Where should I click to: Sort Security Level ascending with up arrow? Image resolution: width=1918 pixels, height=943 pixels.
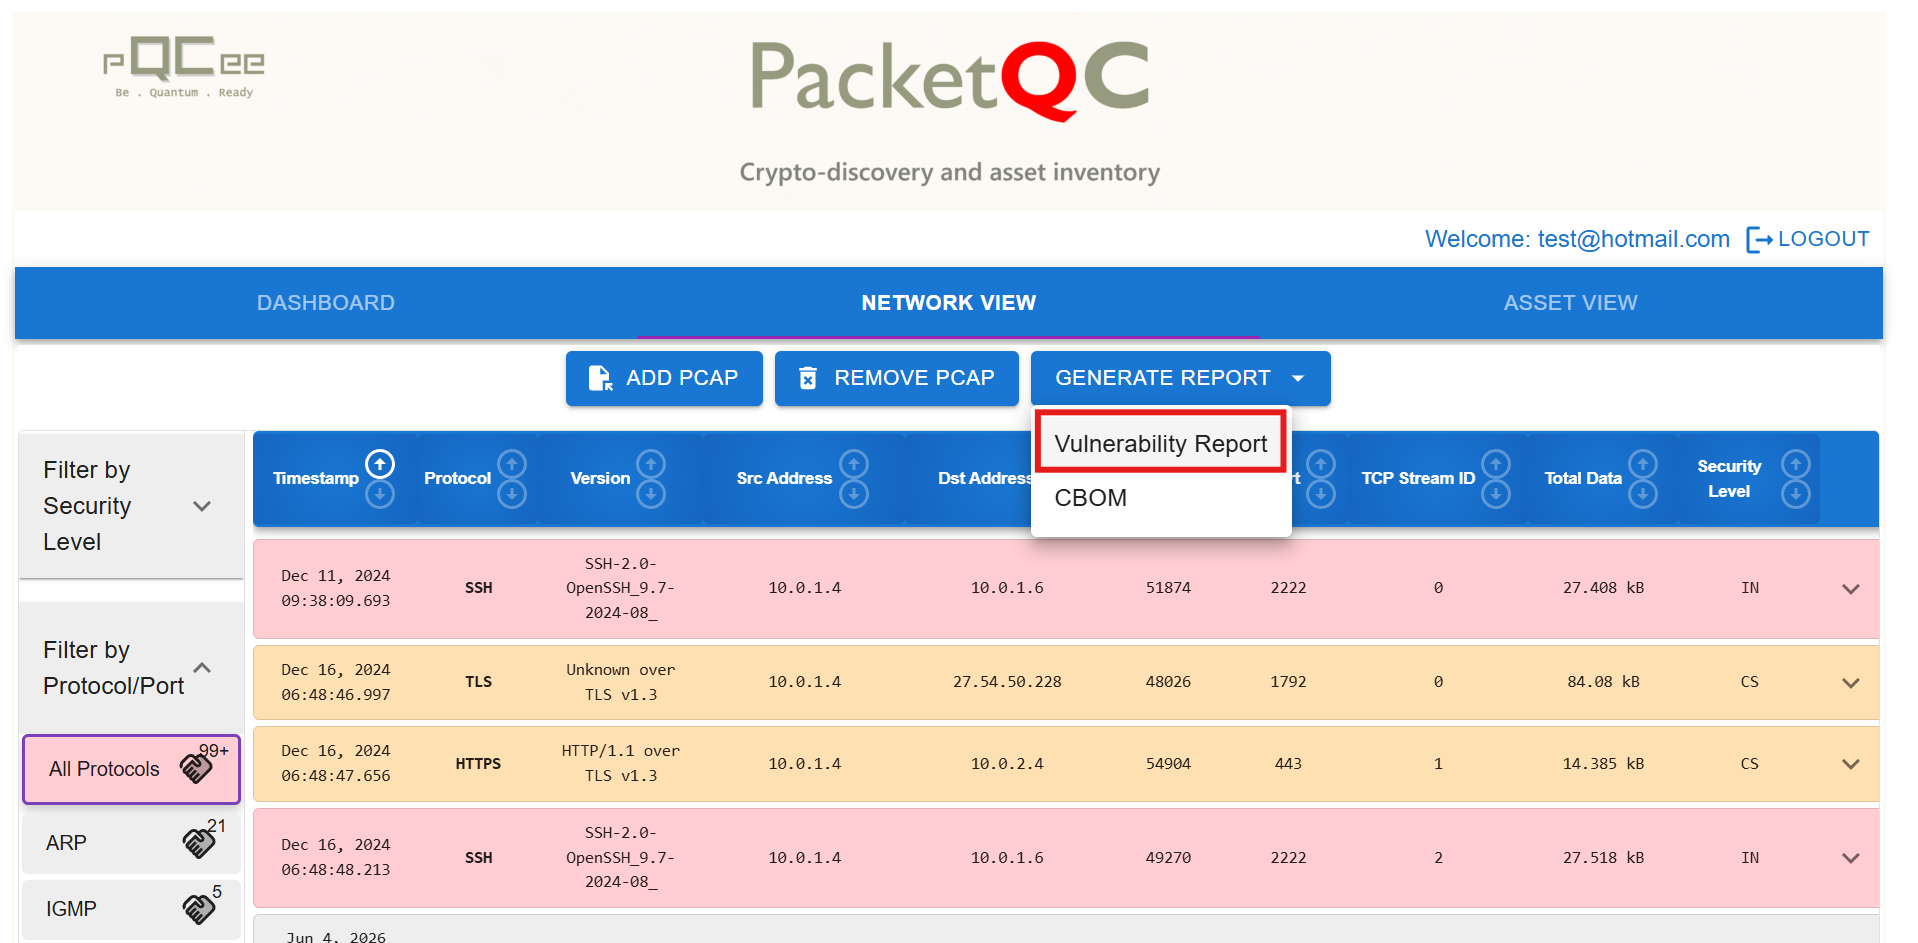point(1796,464)
